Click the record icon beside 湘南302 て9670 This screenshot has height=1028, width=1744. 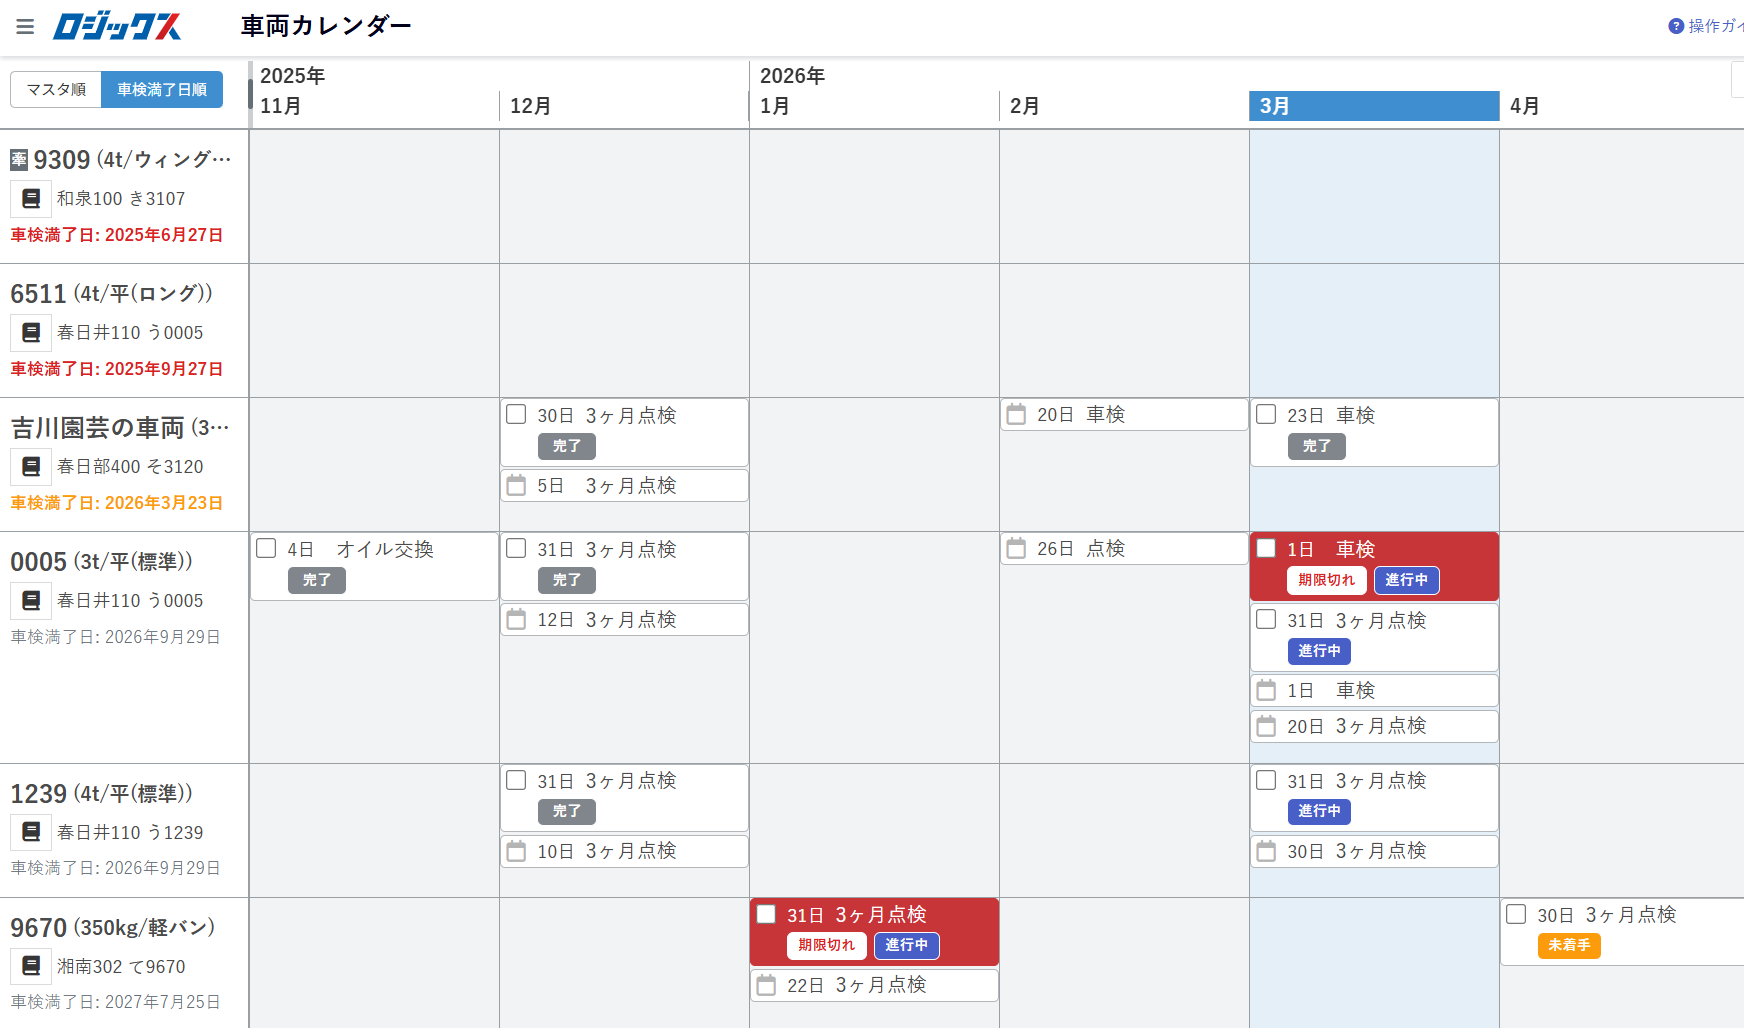click(x=31, y=967)
